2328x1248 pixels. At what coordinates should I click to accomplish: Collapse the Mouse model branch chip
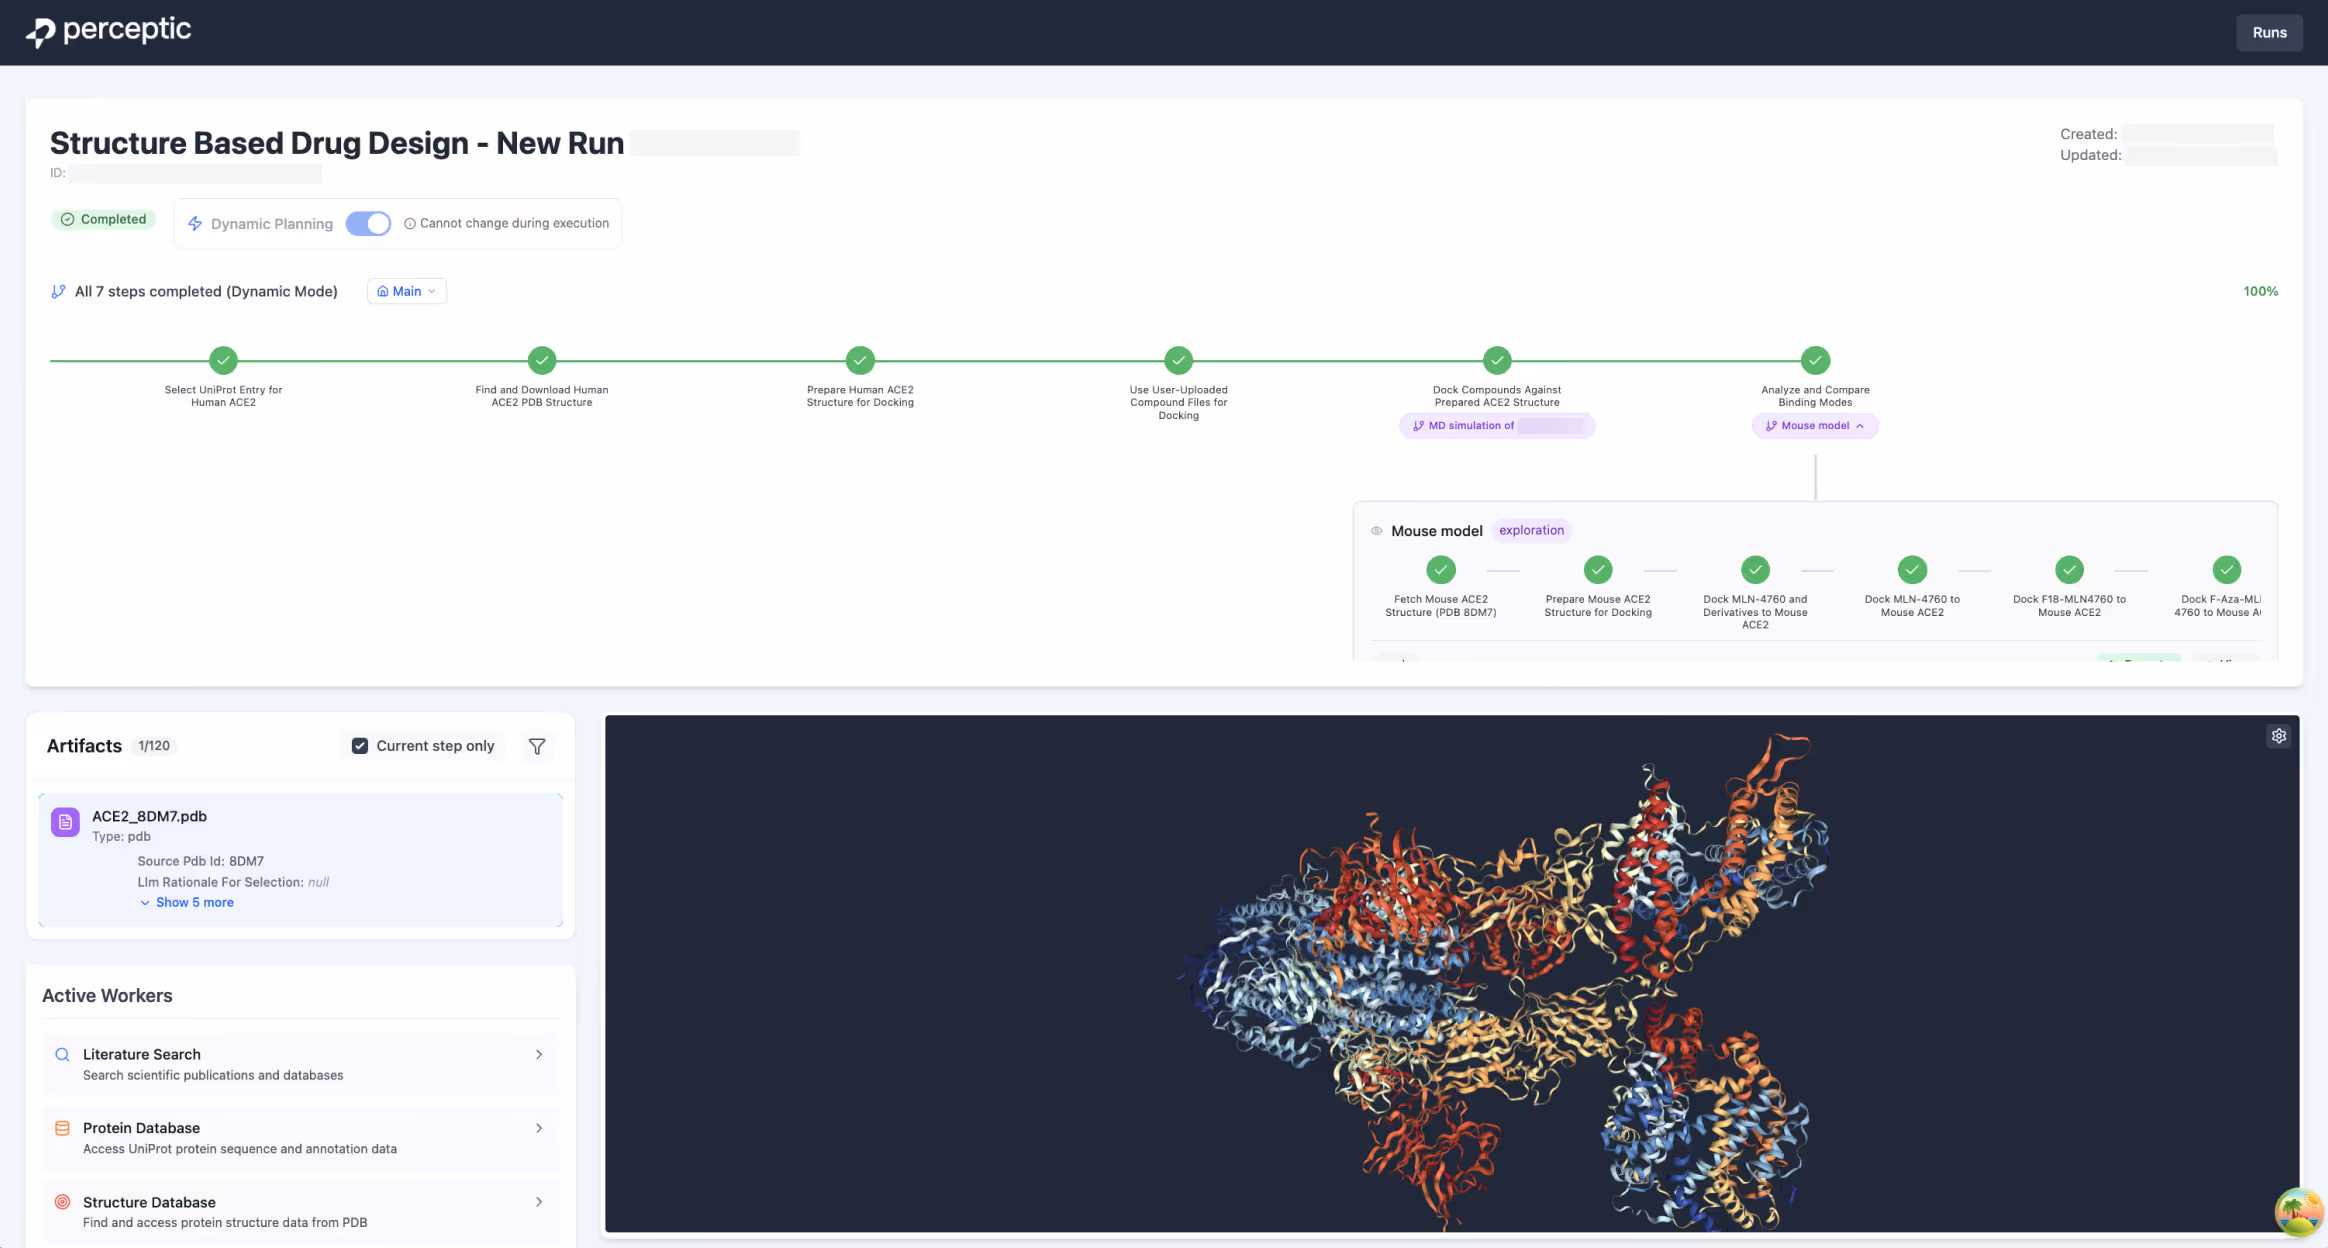point(1814,426)
